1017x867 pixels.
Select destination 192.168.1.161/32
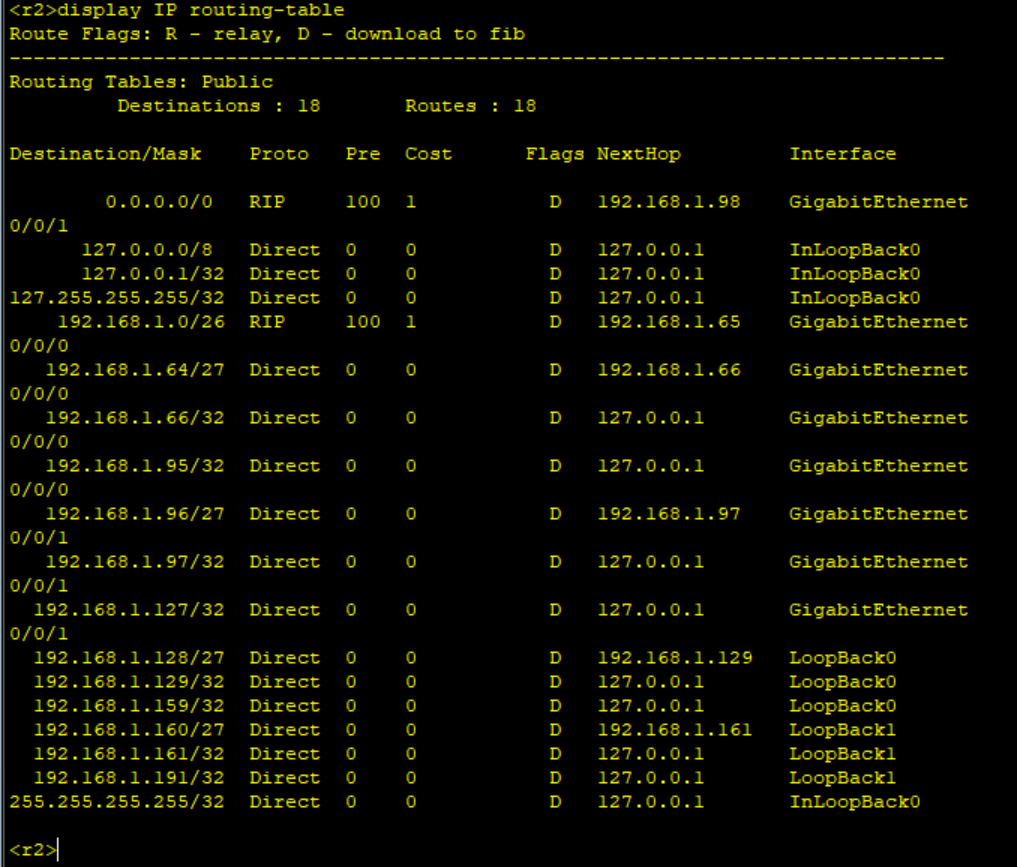[x=129, y=754]
